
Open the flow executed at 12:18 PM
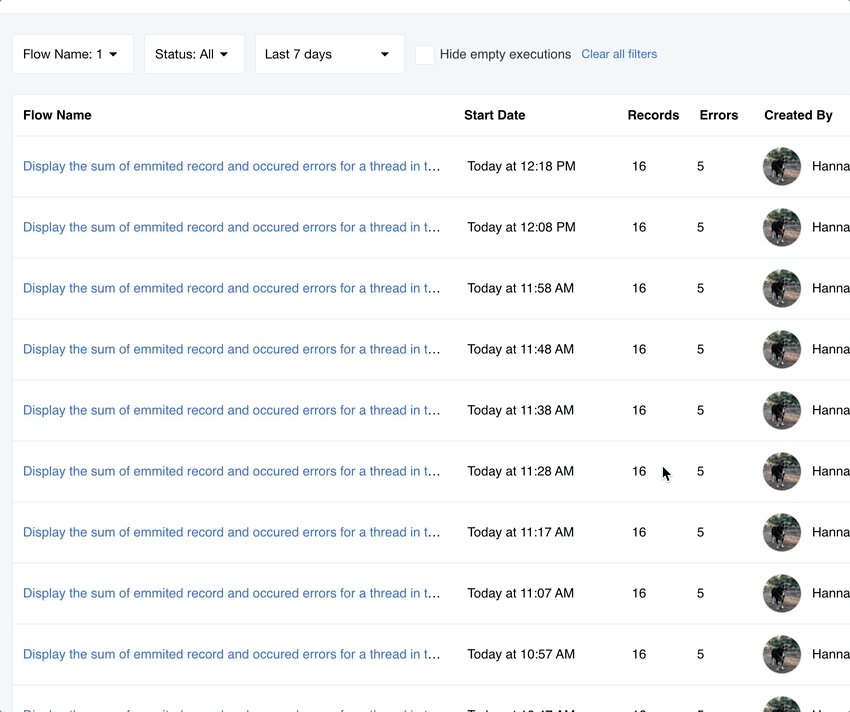click(232, 166)
